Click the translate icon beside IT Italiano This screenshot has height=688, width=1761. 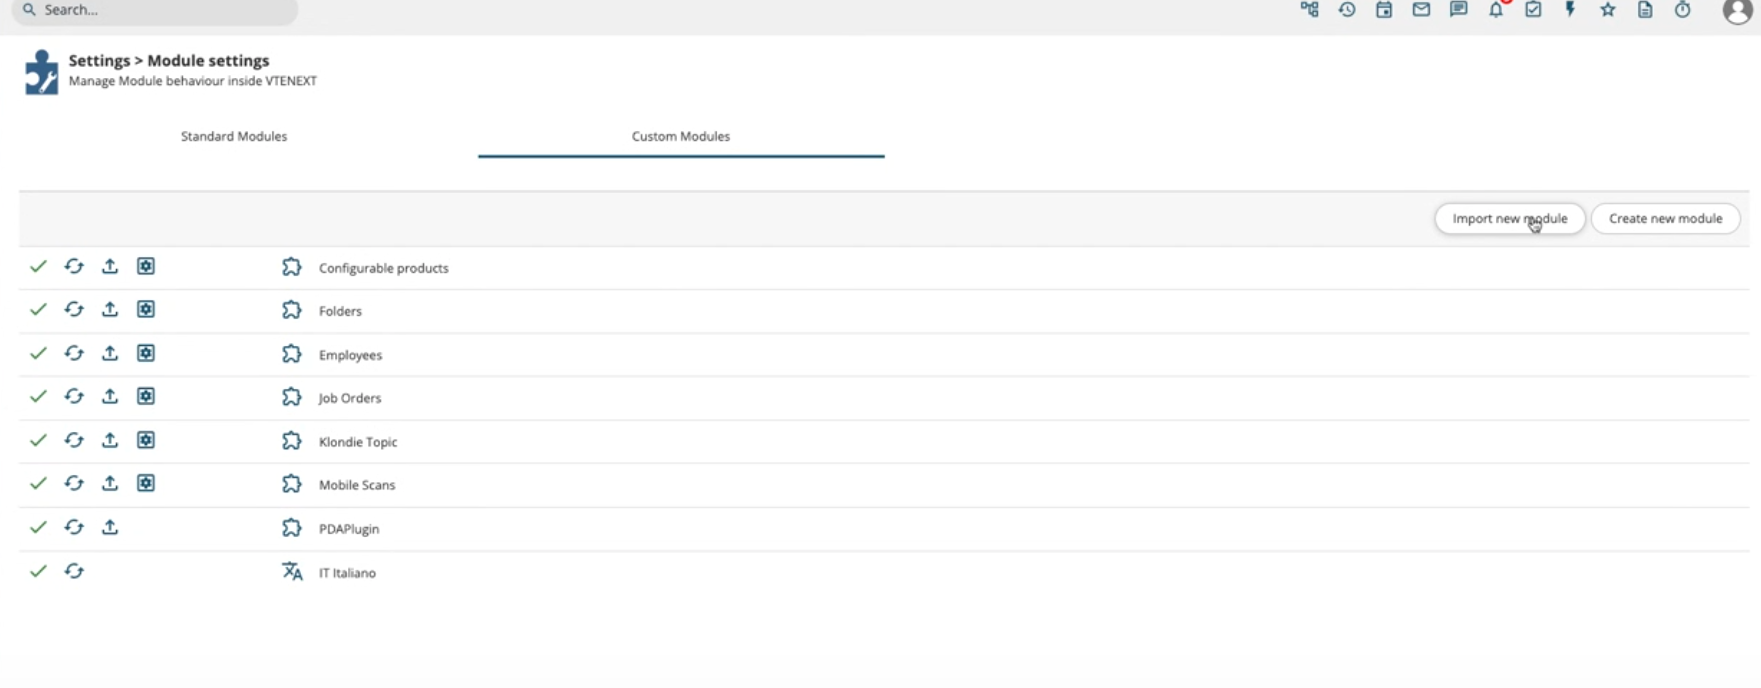292,571
